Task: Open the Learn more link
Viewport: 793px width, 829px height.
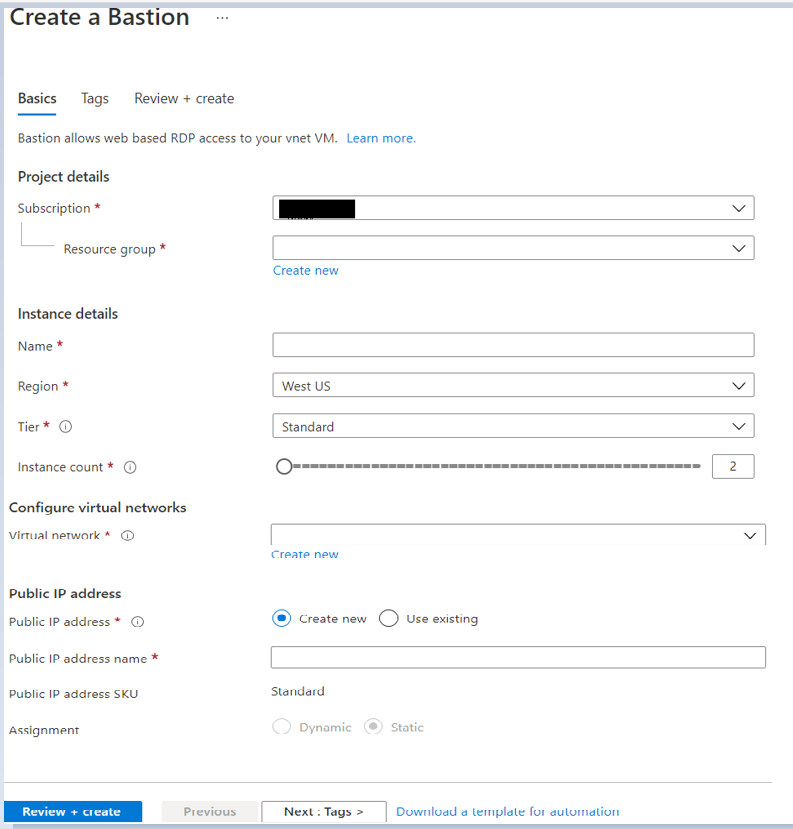Action: 381,138
